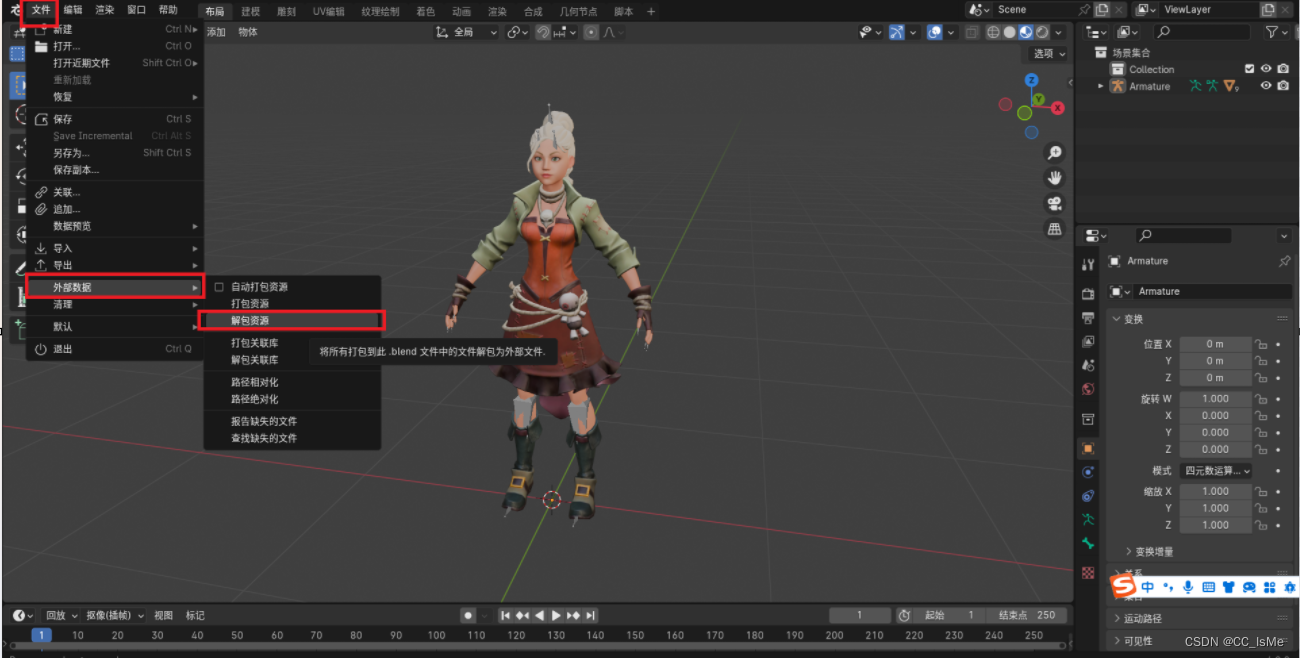Viewport: 1300px width, 658px height.
Task: Expand the 默认 submenu
Action: coord(115,326)
